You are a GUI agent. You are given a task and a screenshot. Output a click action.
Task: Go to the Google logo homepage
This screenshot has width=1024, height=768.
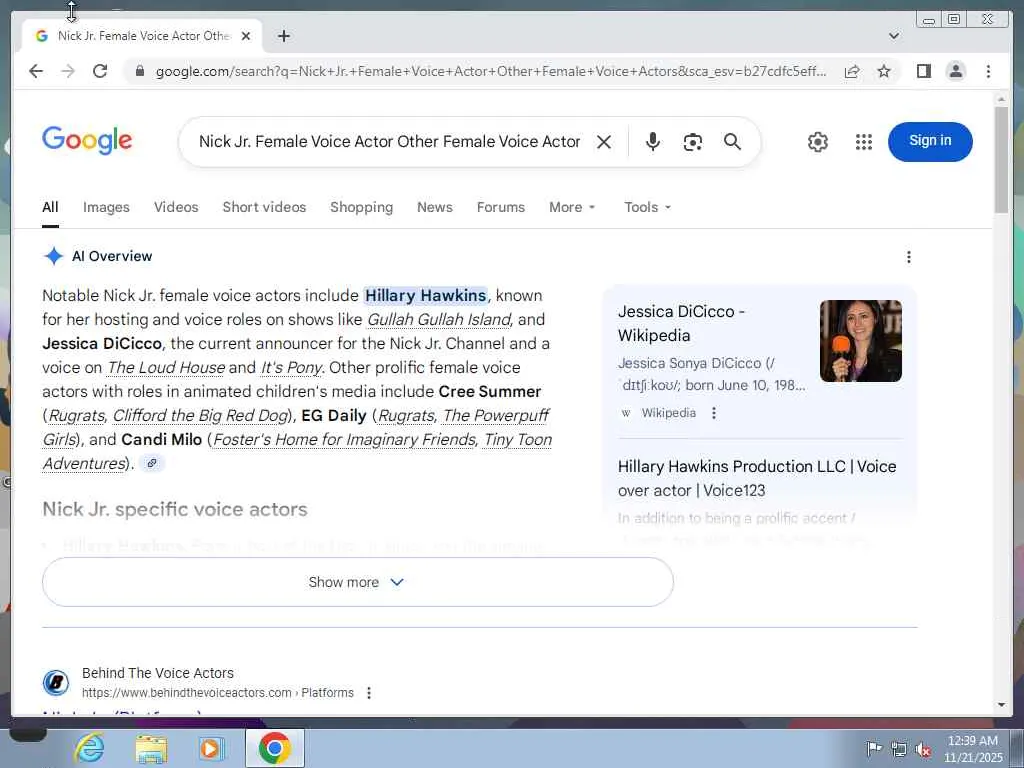(87, 140)
